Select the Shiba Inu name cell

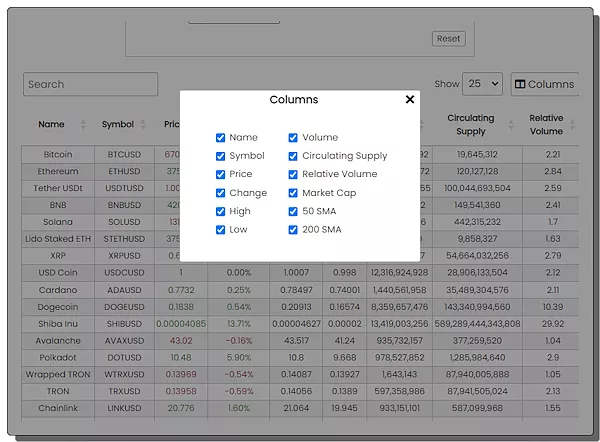[x=58, y=324]
